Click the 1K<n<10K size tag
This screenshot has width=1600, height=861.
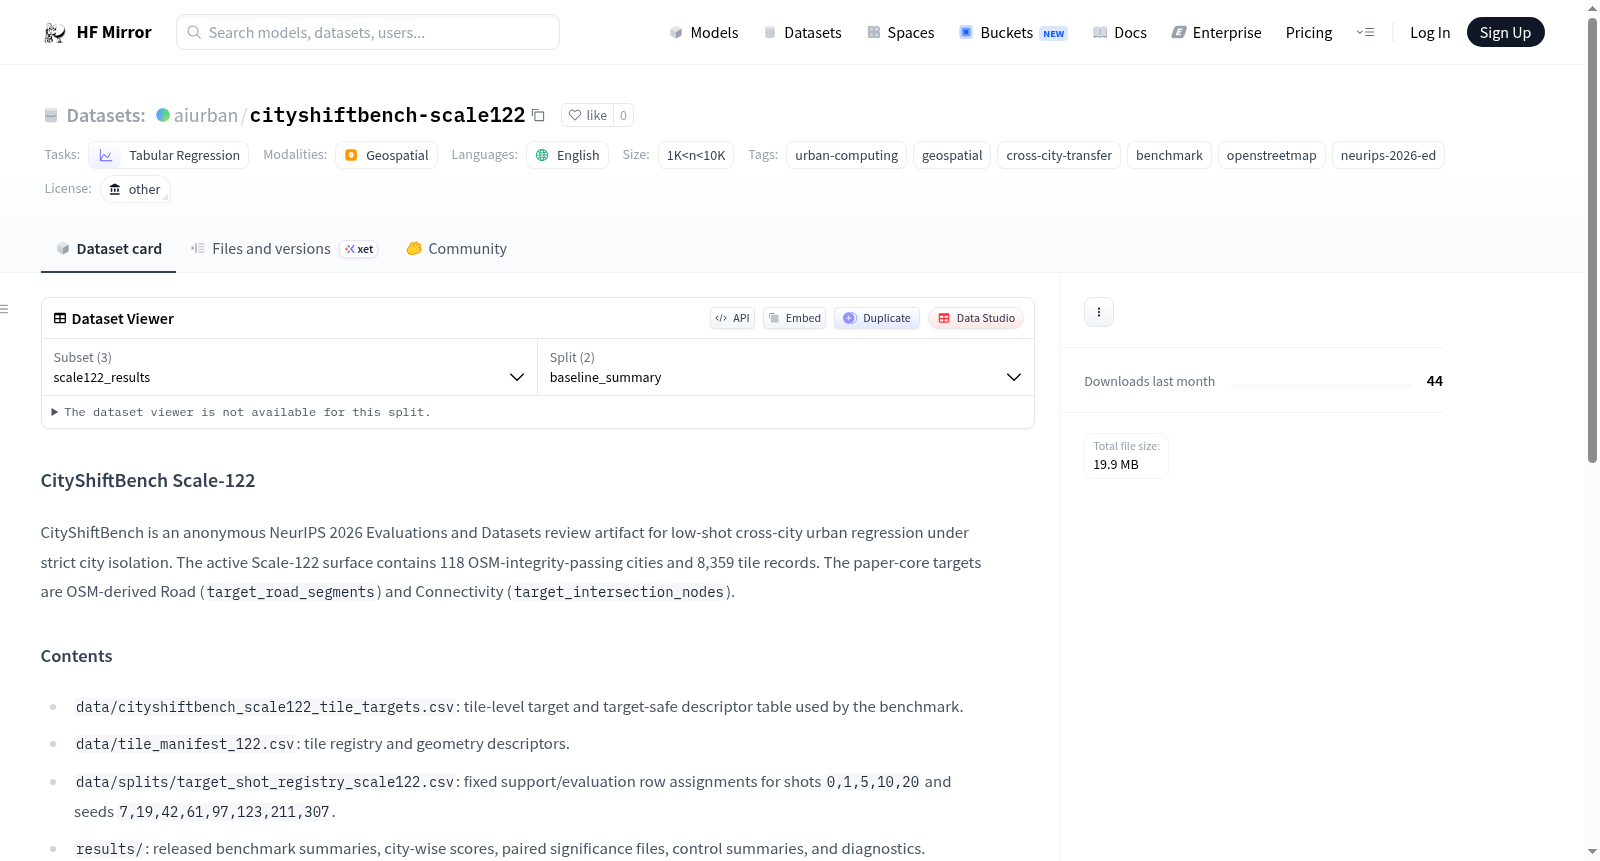(x=696, y=155)
